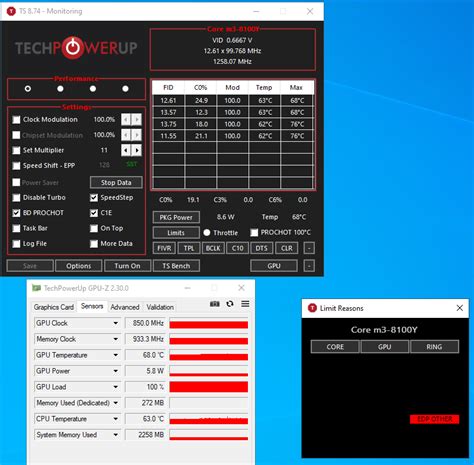Viewport: 474px width, 465px height.
Task: Click the minus button beside CLR
Action: pos(309,248)
